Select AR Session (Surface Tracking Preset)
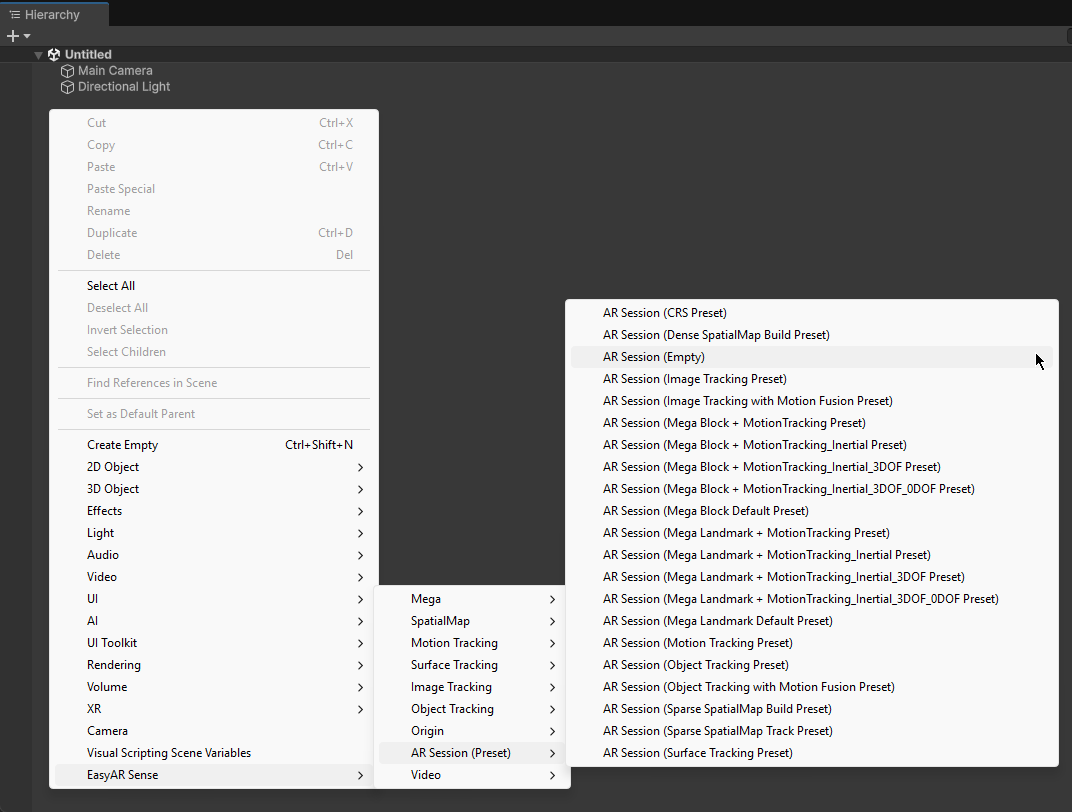The image size is (1072, 812). (697, 753)
